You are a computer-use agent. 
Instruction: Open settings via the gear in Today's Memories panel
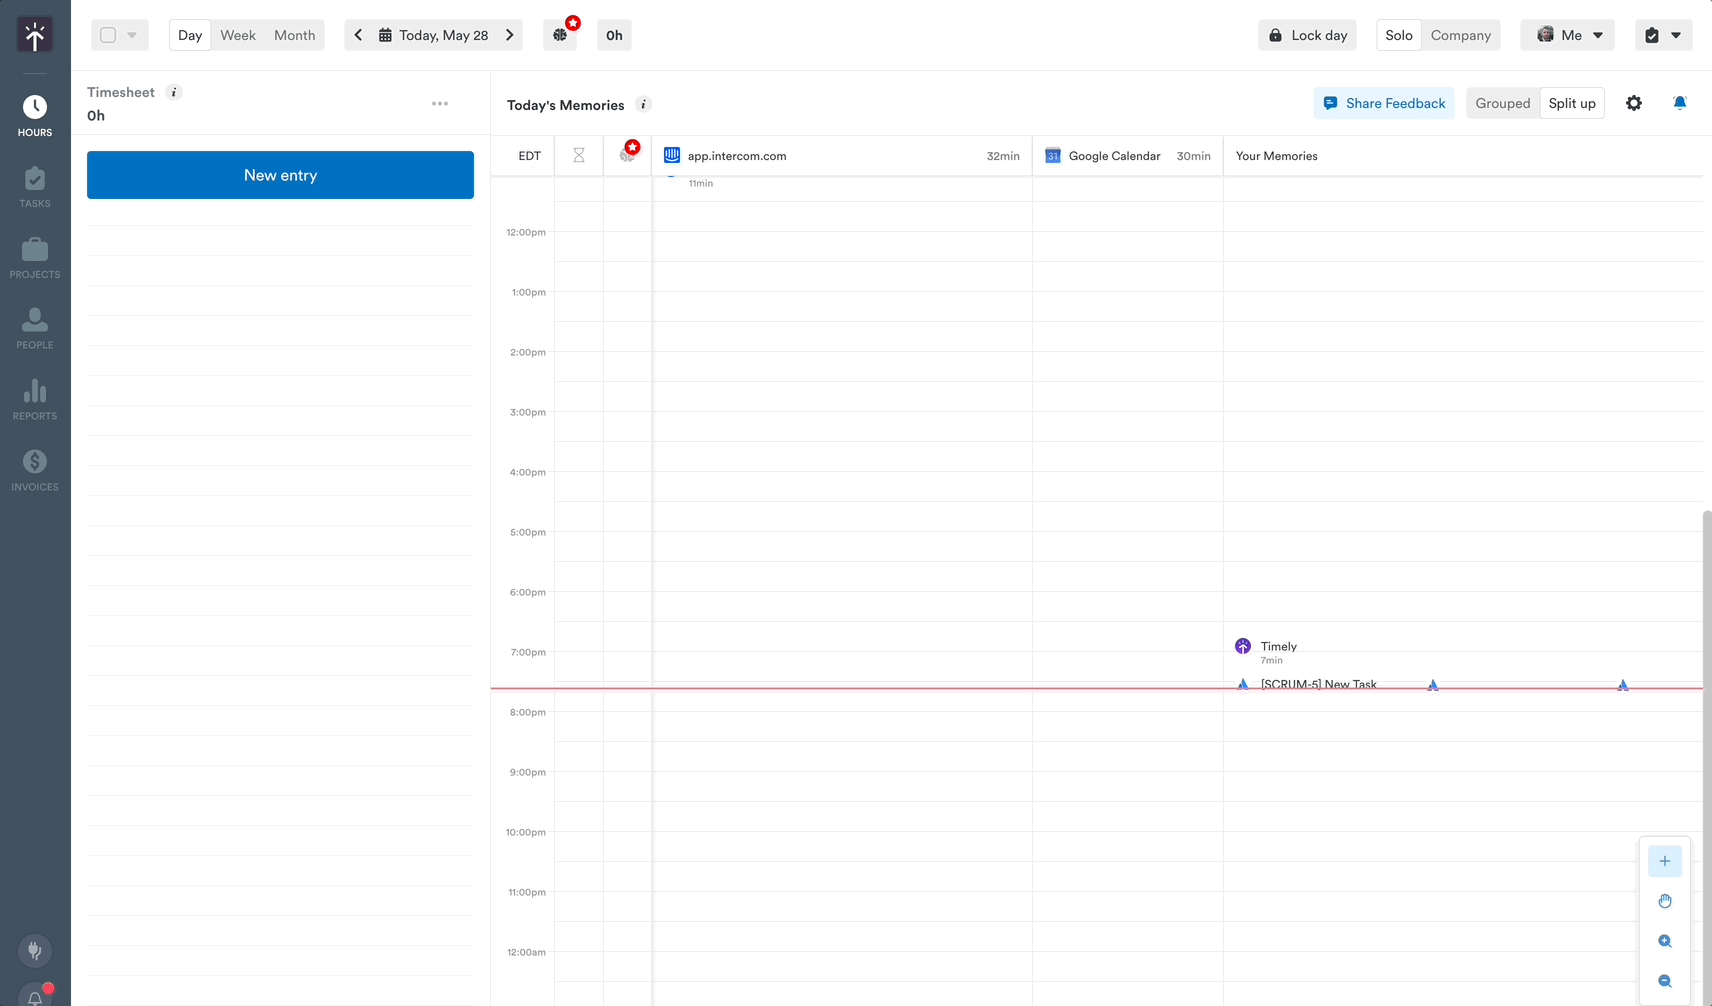click(x=1634, y=103)
